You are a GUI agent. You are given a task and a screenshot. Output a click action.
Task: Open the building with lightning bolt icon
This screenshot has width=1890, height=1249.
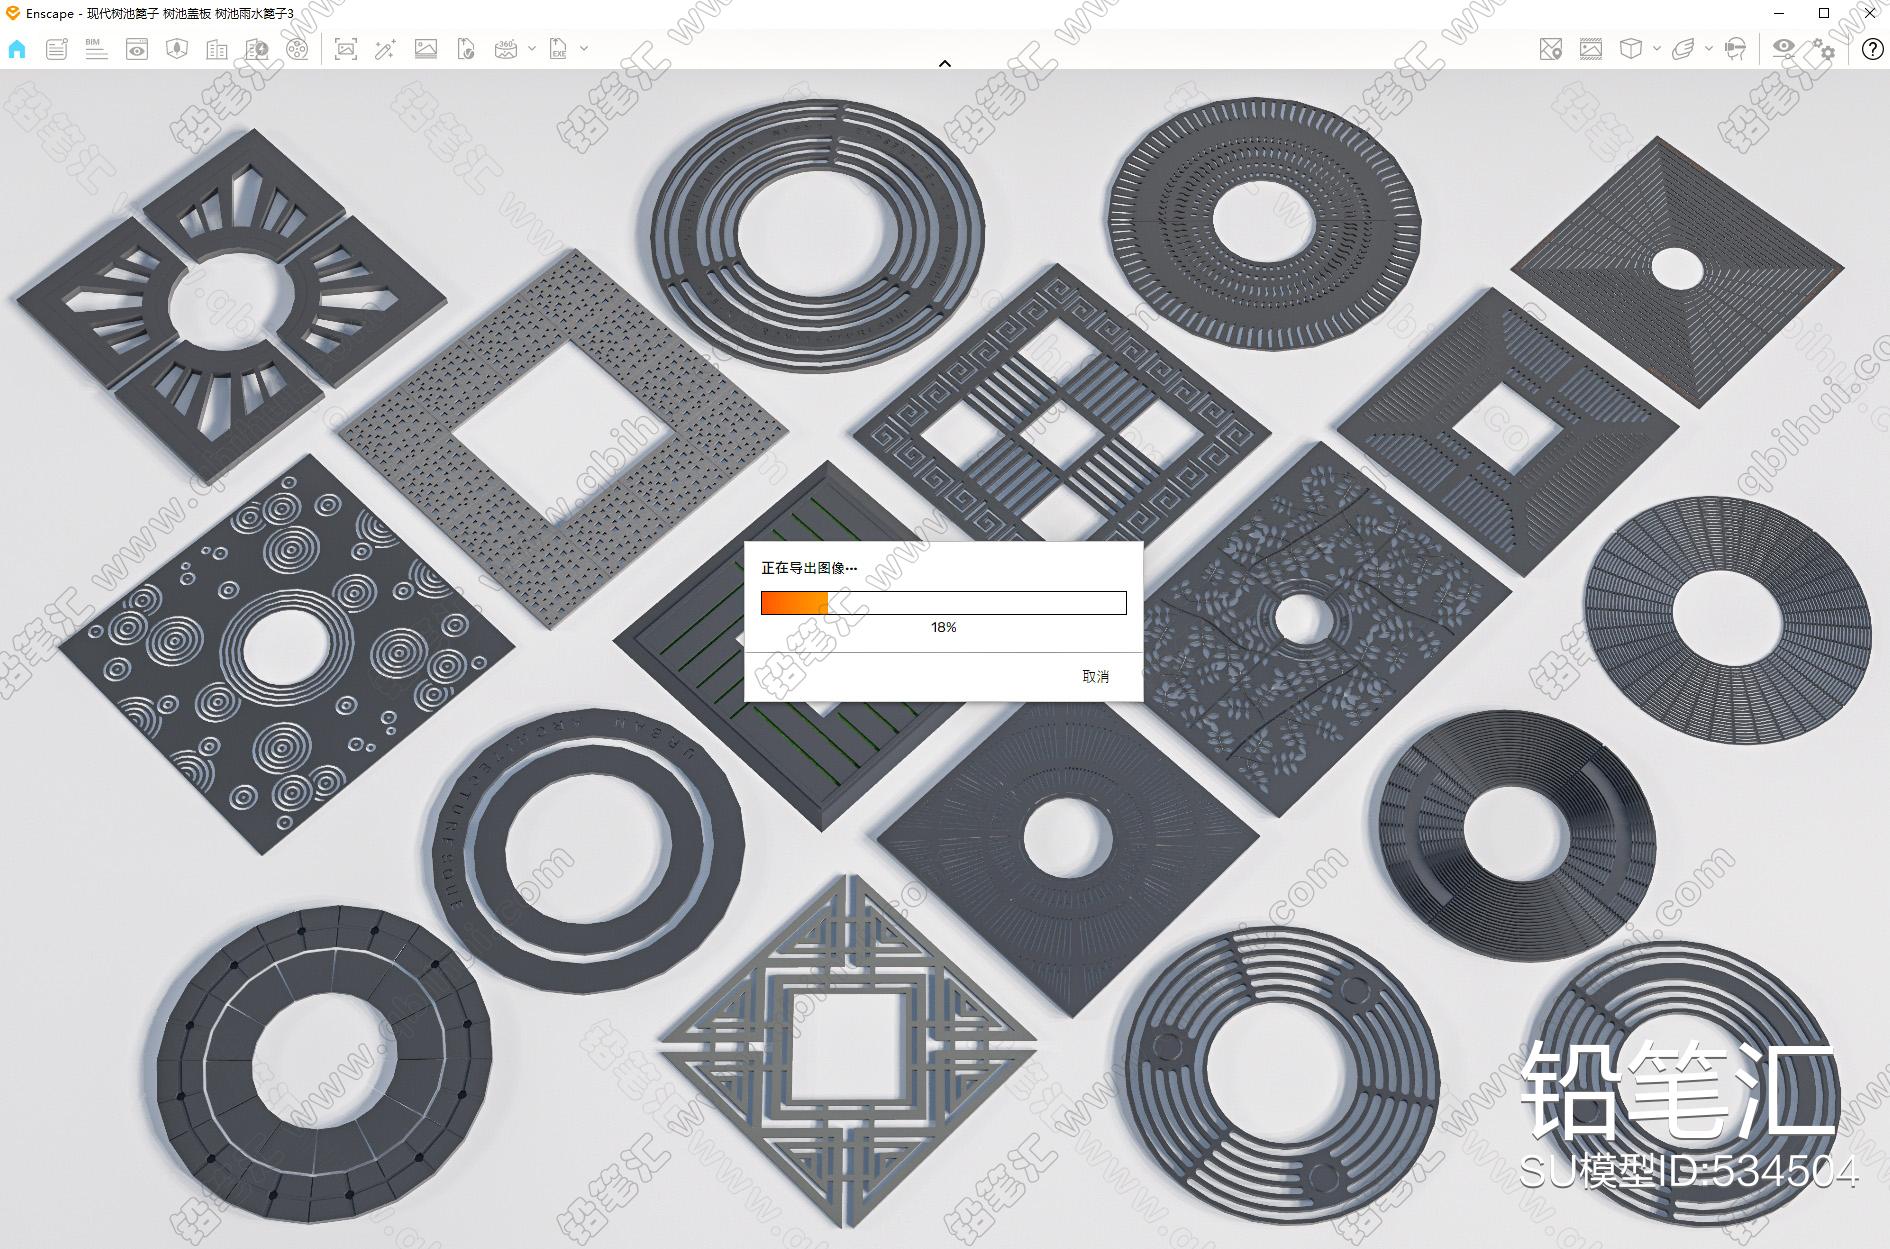(x=257, y=49)
